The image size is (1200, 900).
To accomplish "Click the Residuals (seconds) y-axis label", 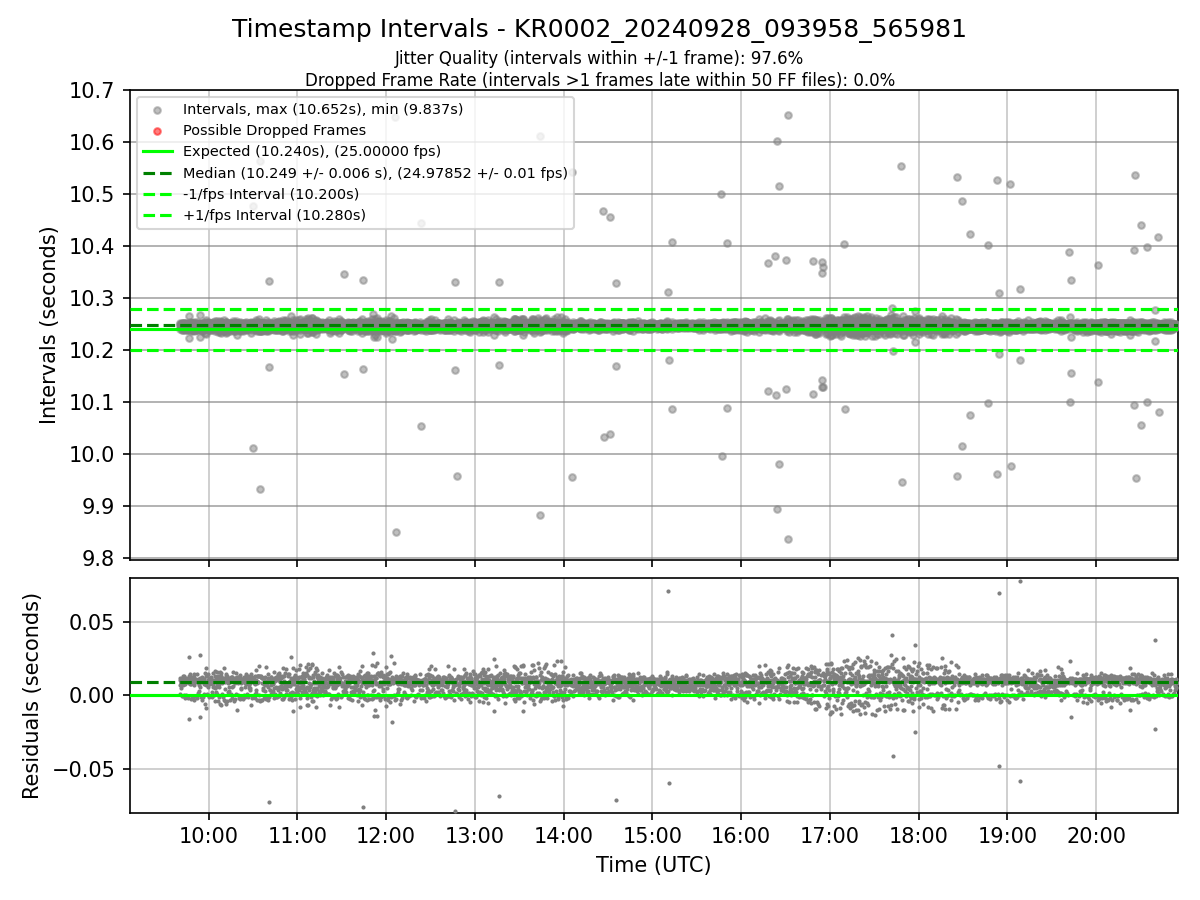I will 32,696.
